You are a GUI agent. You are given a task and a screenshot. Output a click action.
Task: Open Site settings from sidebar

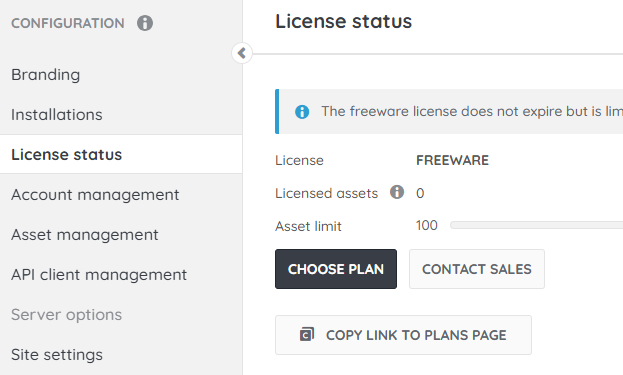[57, 355]
